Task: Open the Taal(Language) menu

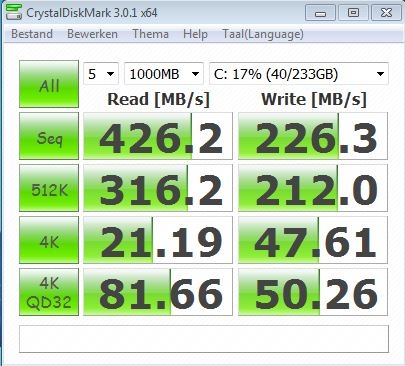Action: [x=263, y=34]
